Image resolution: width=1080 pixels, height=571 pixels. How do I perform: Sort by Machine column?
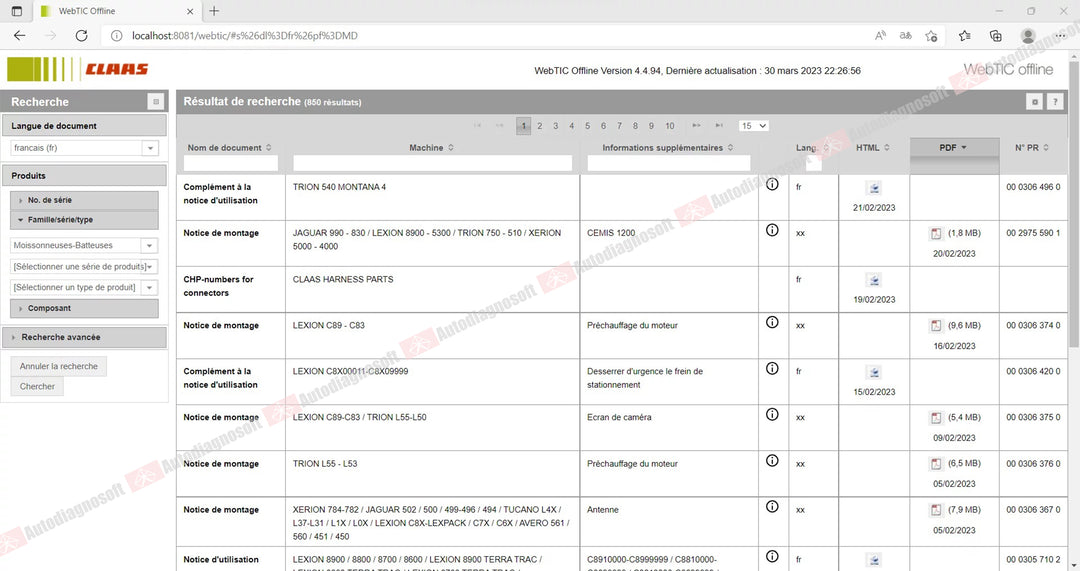click(432, 147)
